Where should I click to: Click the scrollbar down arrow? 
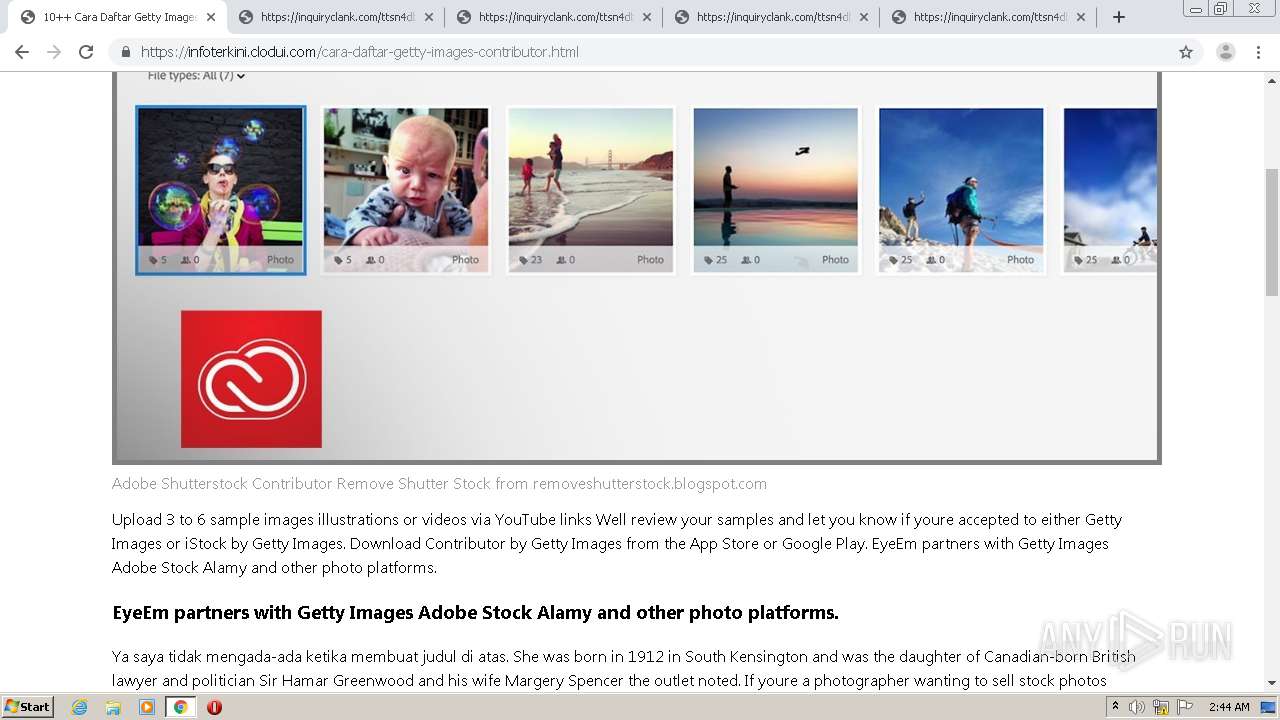(x=1272, y=683)
